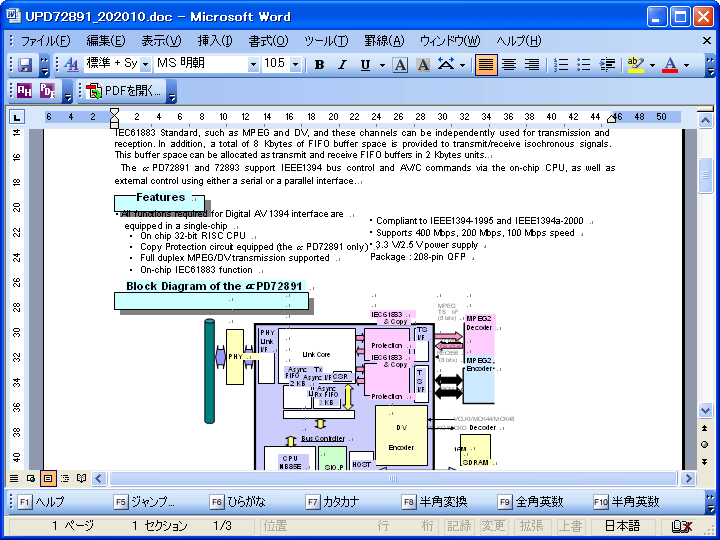Apply red font color
This screenshot has width=720, height=540.
coord(670,65)
